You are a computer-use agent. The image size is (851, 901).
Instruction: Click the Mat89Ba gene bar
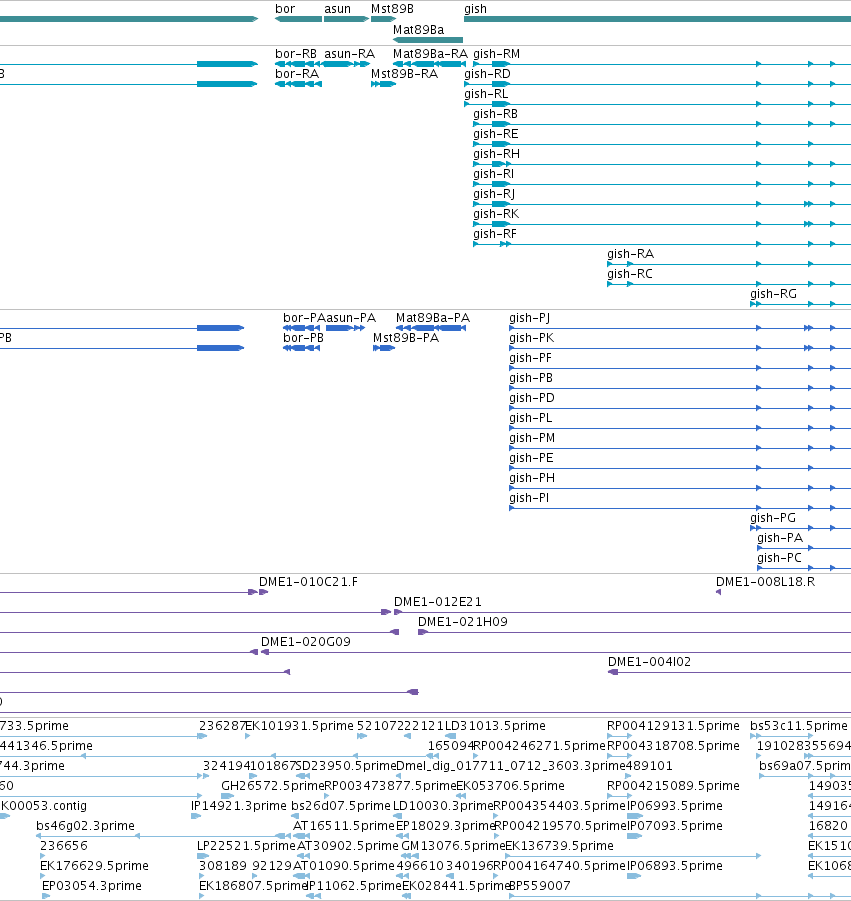428,40
